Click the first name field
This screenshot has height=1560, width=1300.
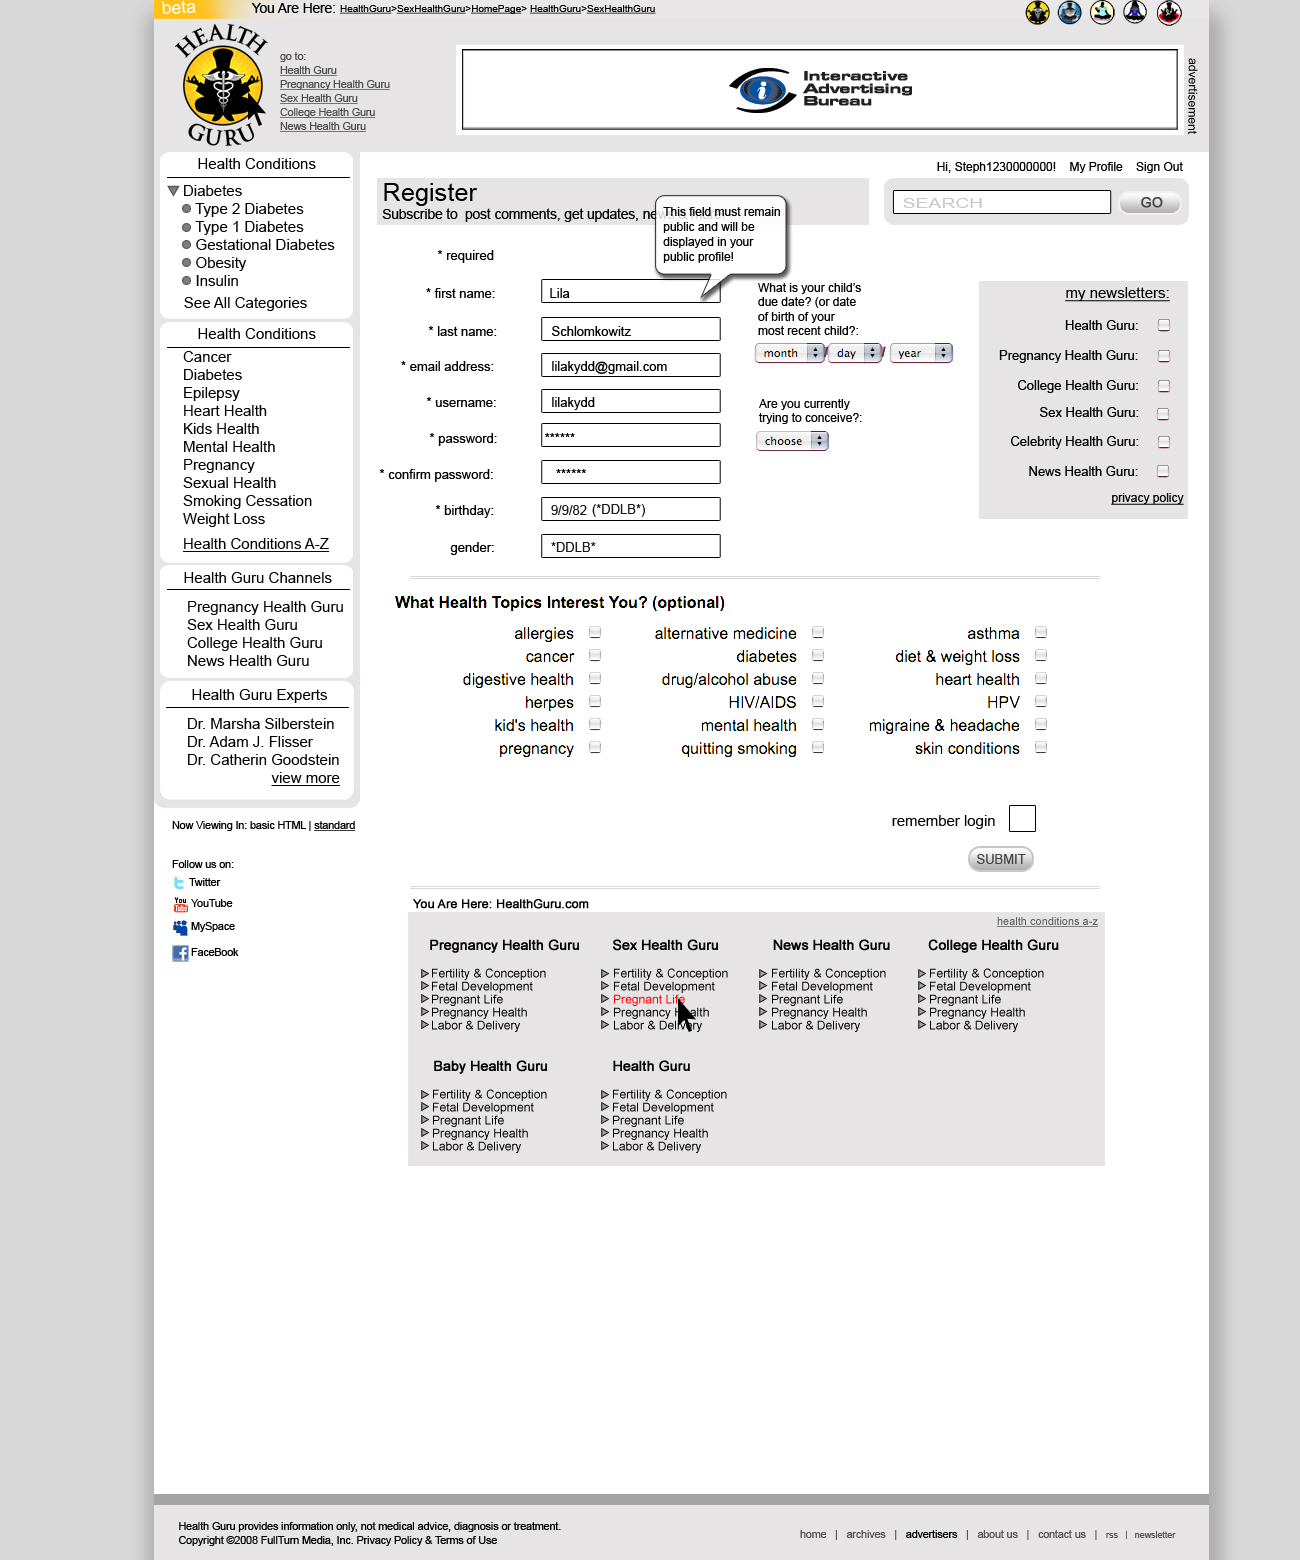[x=631, y=292]
